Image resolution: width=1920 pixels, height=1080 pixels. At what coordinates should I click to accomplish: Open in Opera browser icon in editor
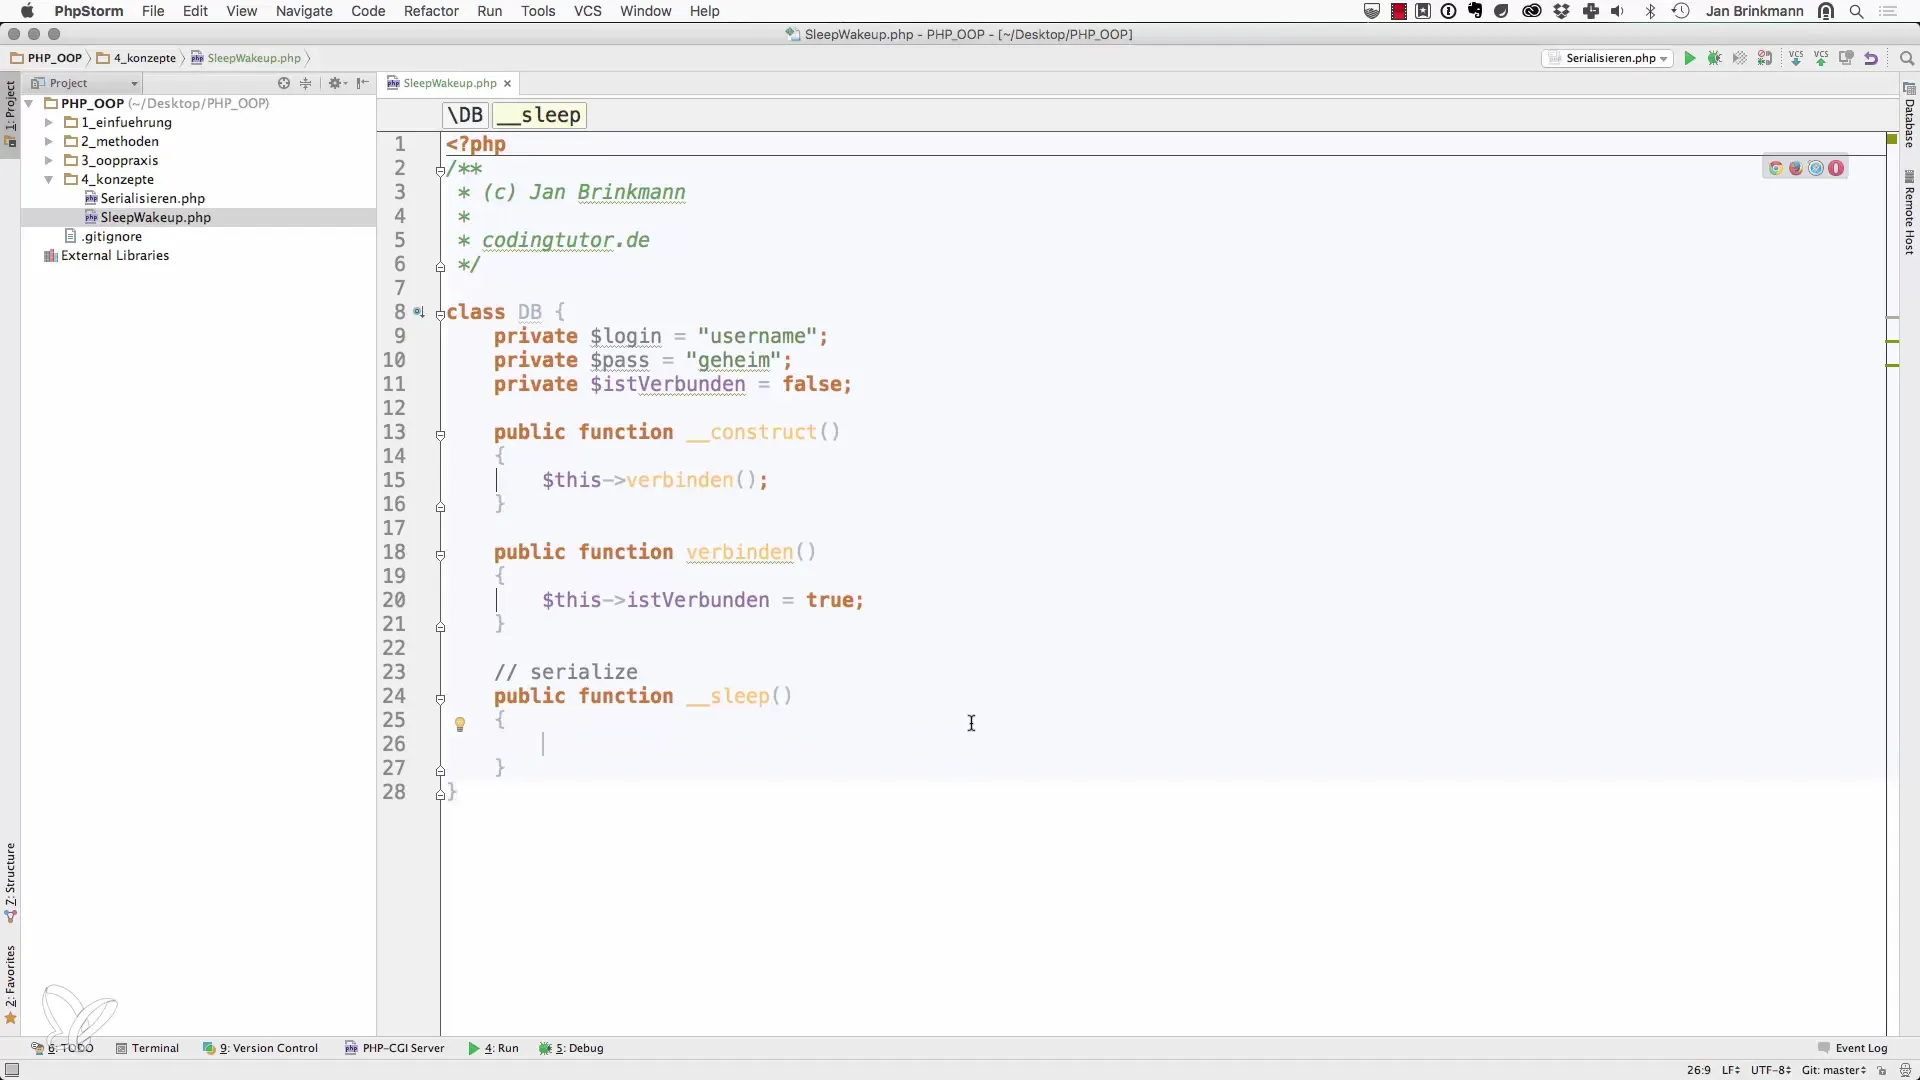pyautogui.click(x=1836, y=168)
